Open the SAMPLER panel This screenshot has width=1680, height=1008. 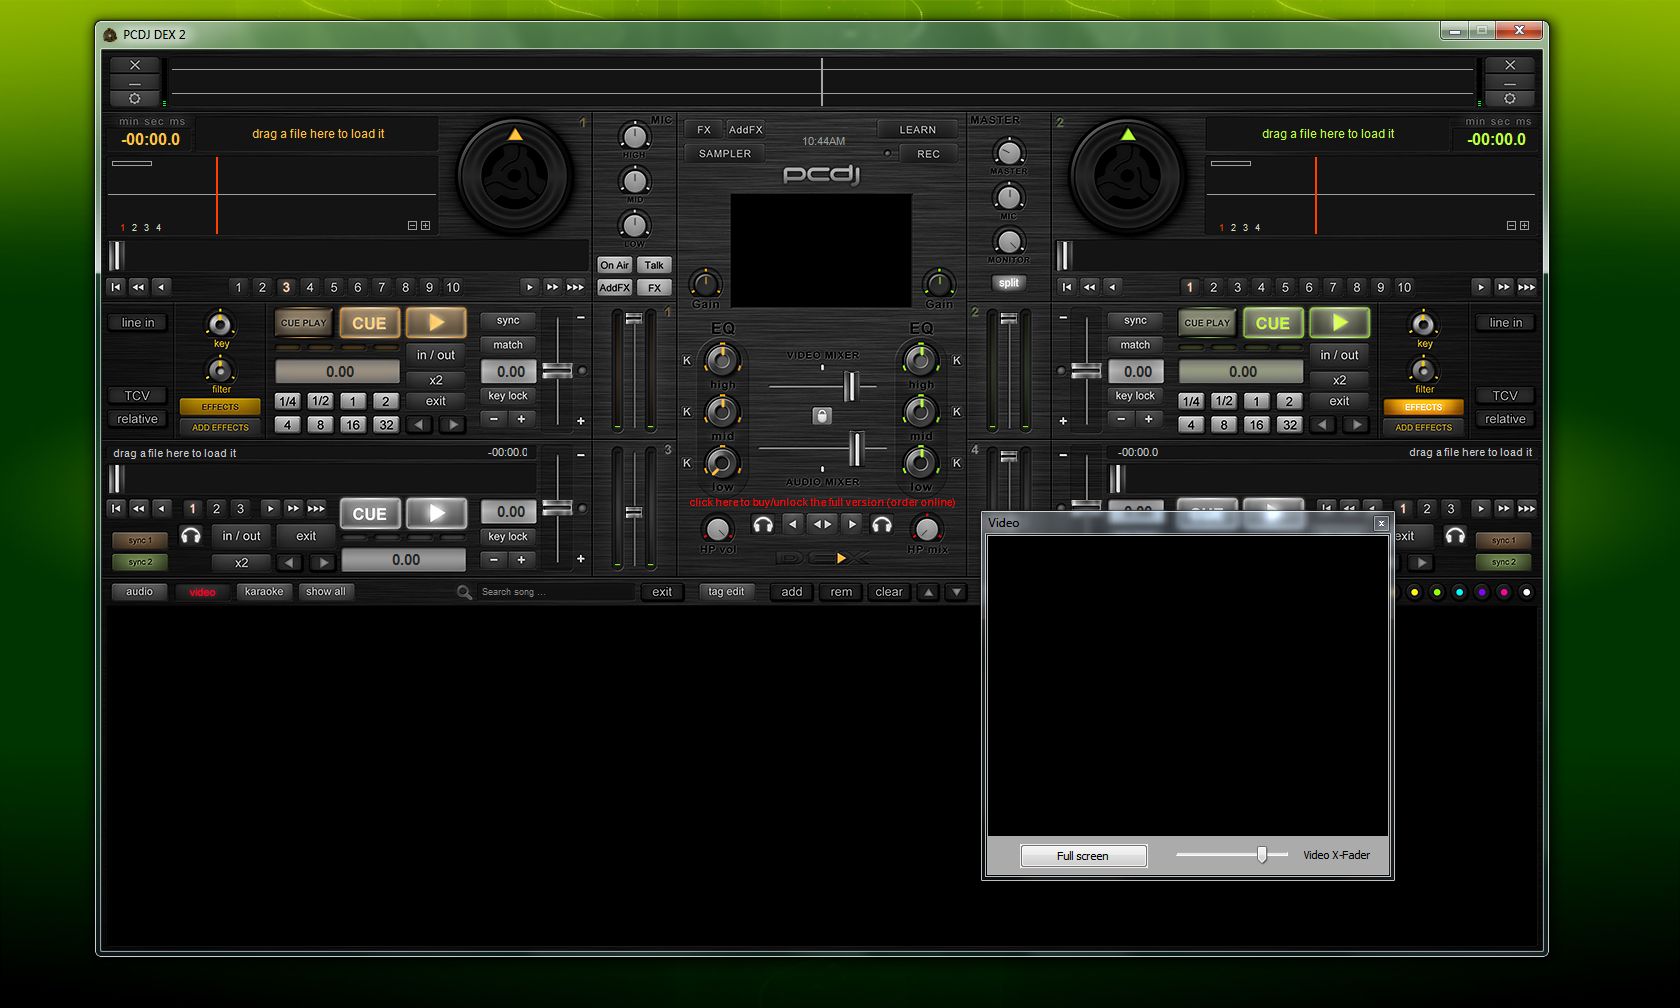725,154
